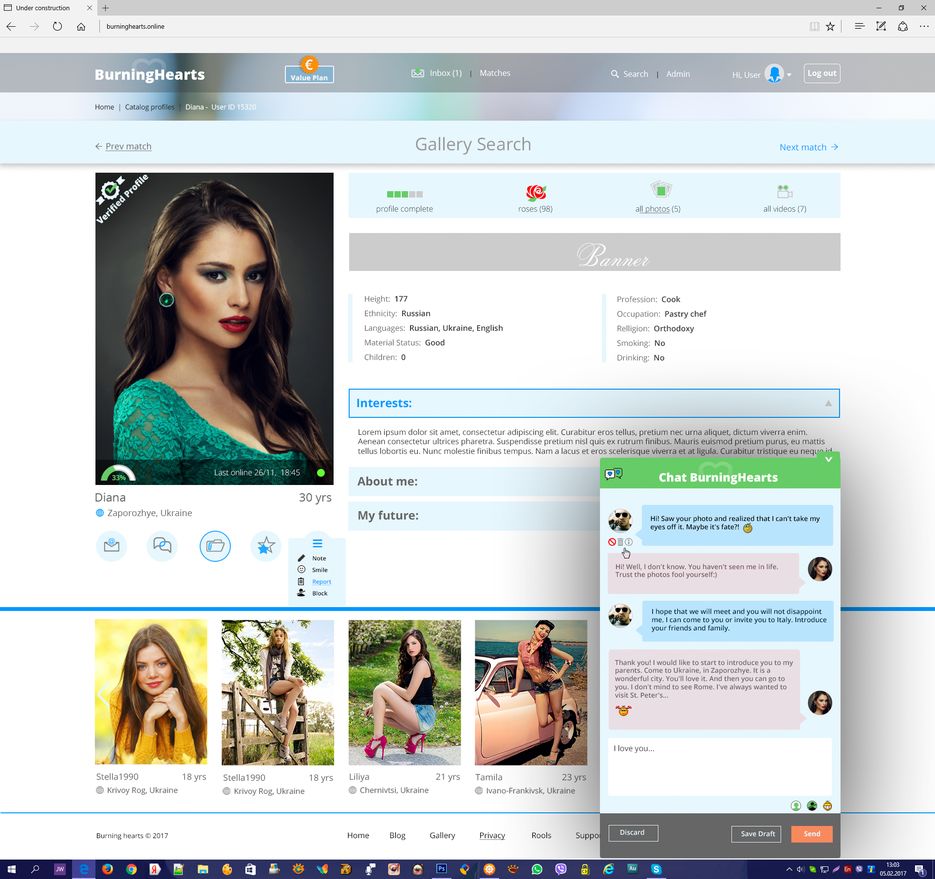Click the profile complete progress bar

[x=405, y=194]
